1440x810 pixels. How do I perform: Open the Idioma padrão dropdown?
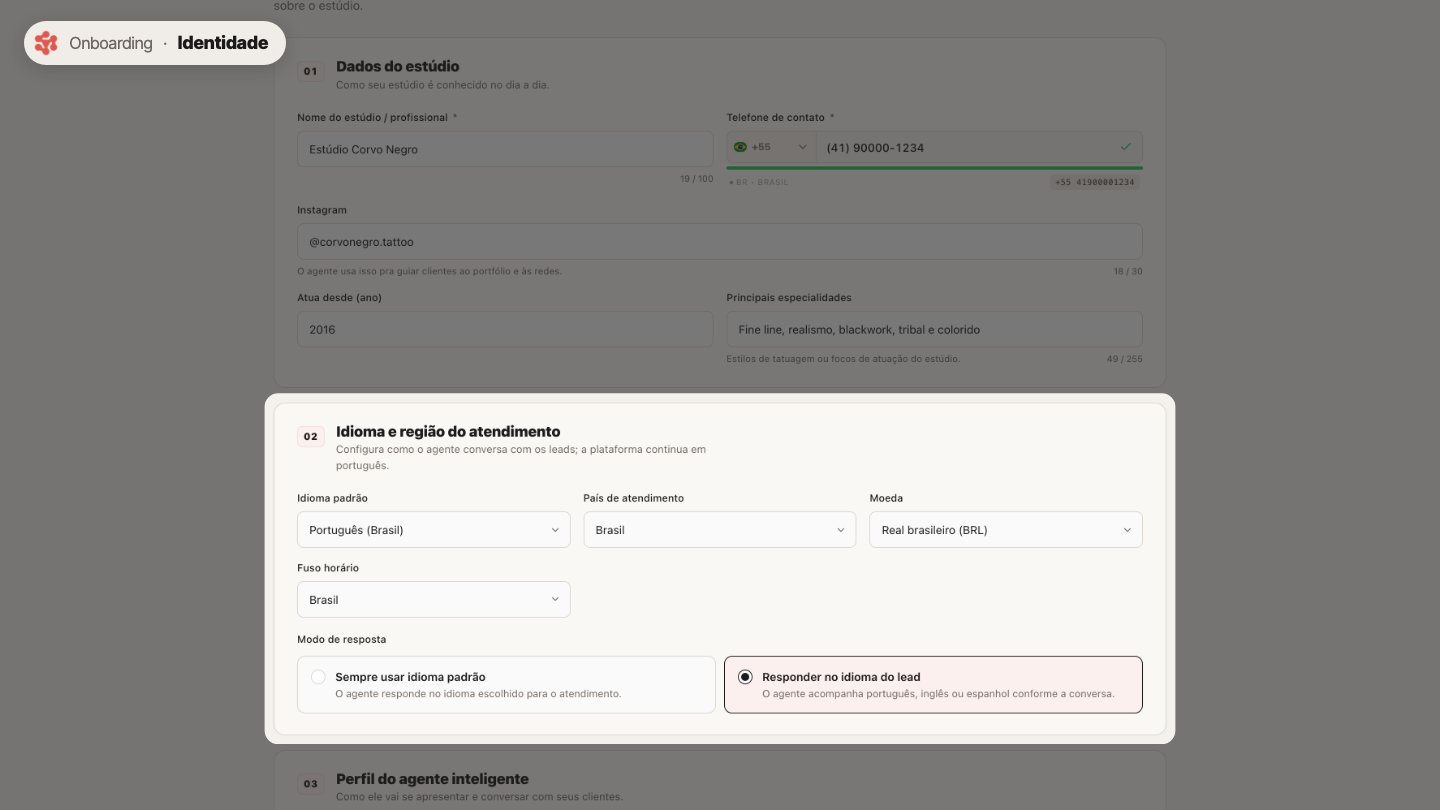(434, 530)
